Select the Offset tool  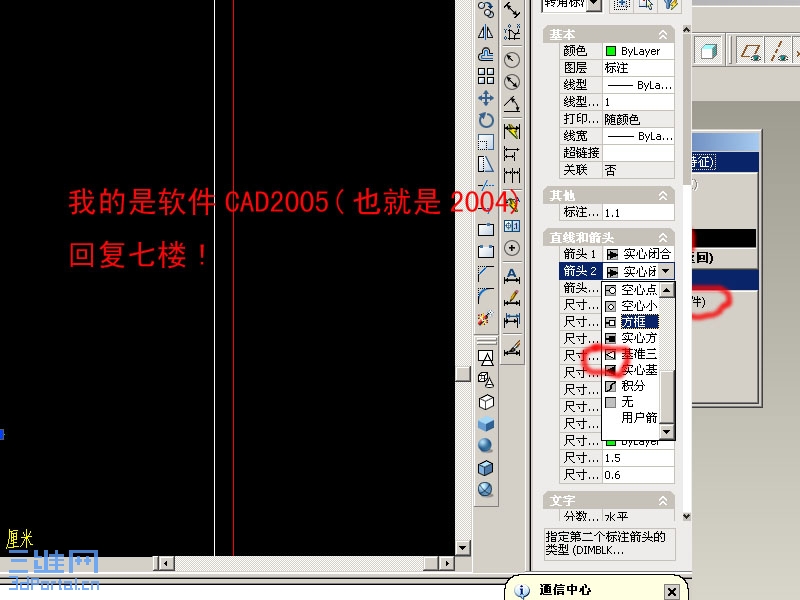click(x=486, y=54)
